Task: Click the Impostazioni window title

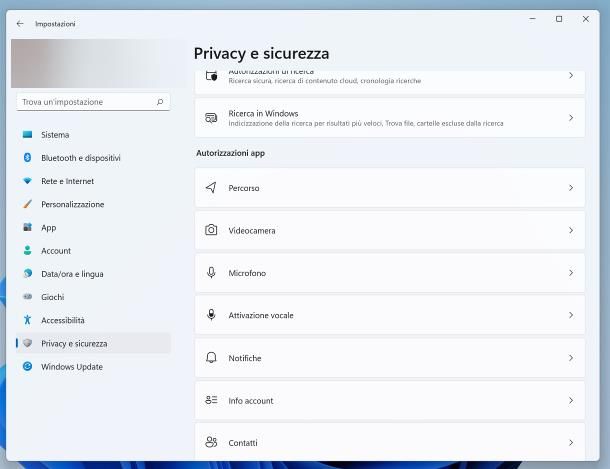Action: pyautogui.click(x=55, y=24)
